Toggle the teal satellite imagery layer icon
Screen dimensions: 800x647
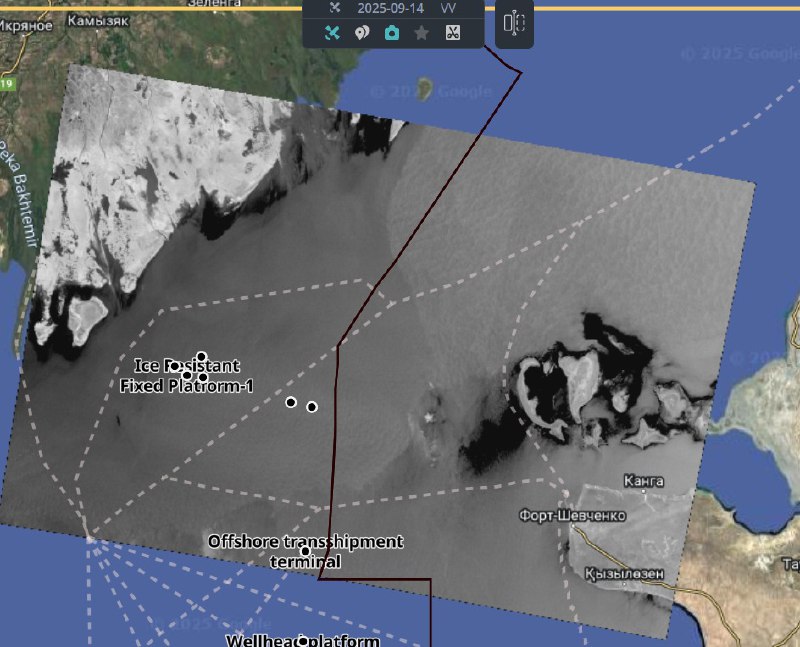pos(333,33)
